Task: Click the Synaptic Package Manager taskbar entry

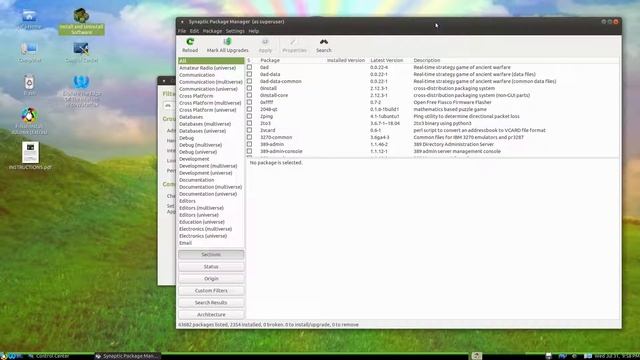Action: pyautogui.click(x=127, y=356)
